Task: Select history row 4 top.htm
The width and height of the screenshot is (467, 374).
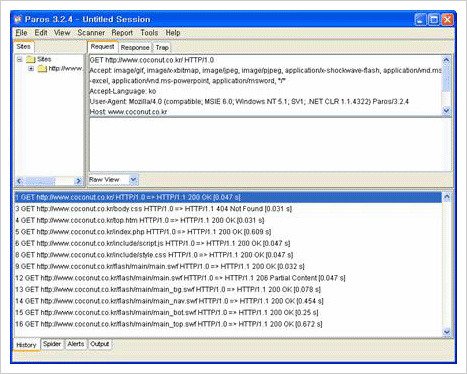Action: tap(228, 220)
